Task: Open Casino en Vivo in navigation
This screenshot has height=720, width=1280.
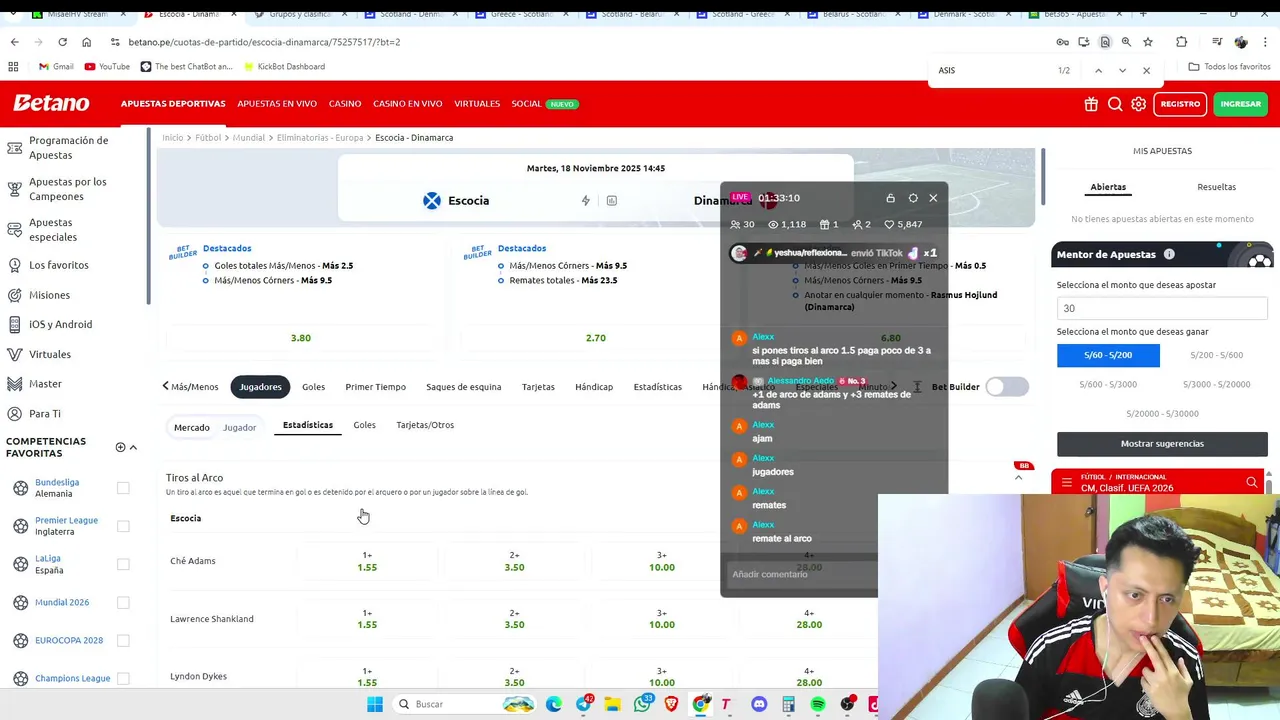Action: [x=408, y=104]
